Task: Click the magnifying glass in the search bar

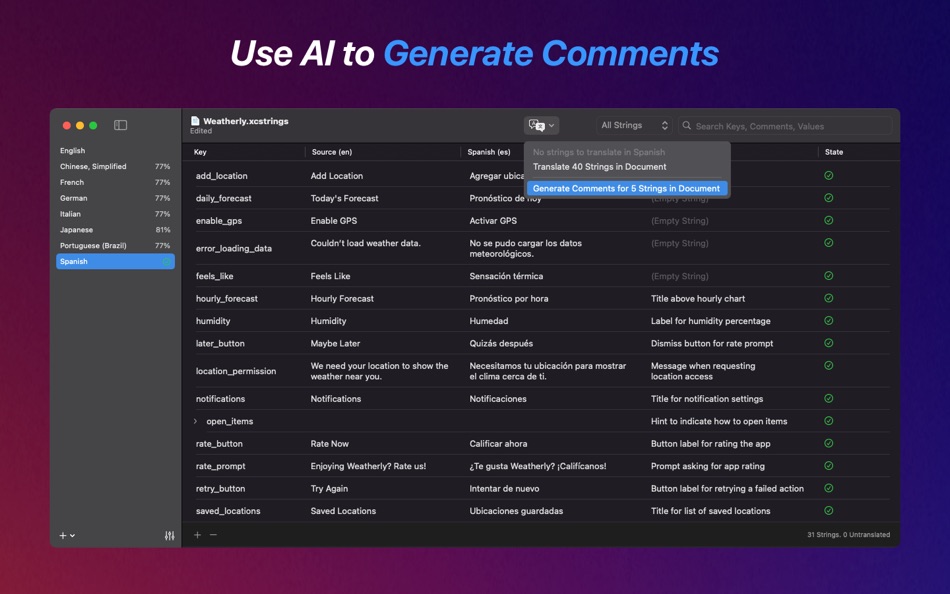Action: tap(686, 125)
